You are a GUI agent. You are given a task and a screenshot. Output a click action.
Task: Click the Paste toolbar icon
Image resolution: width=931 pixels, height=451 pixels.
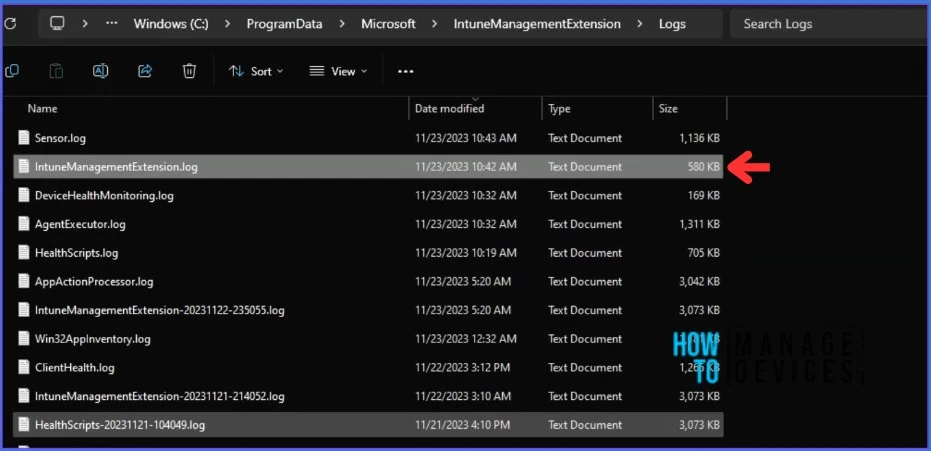[x=56, y=71]
